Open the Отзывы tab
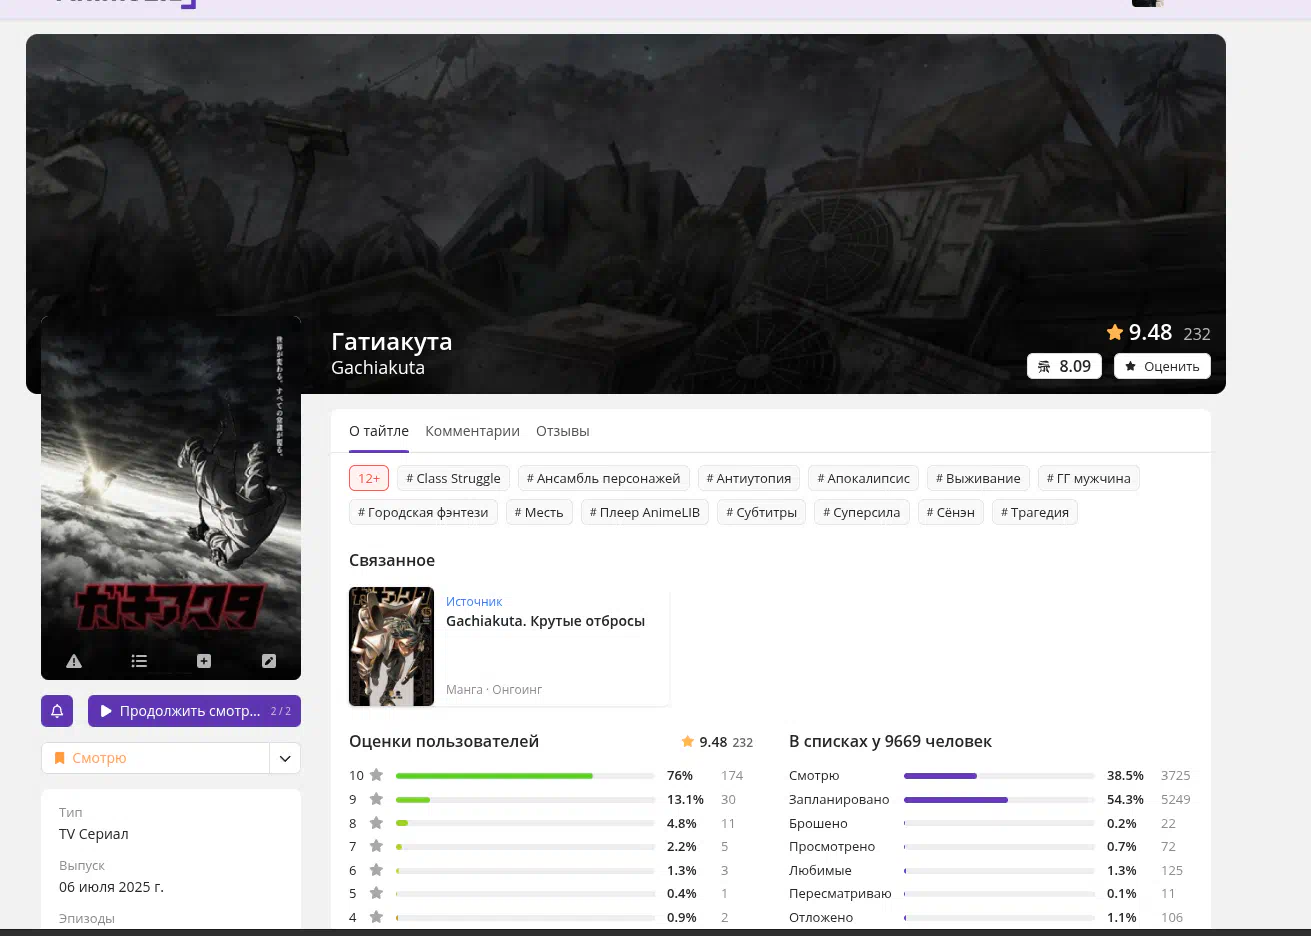Viewport: 1311px width, 936px height. point(563,431)
